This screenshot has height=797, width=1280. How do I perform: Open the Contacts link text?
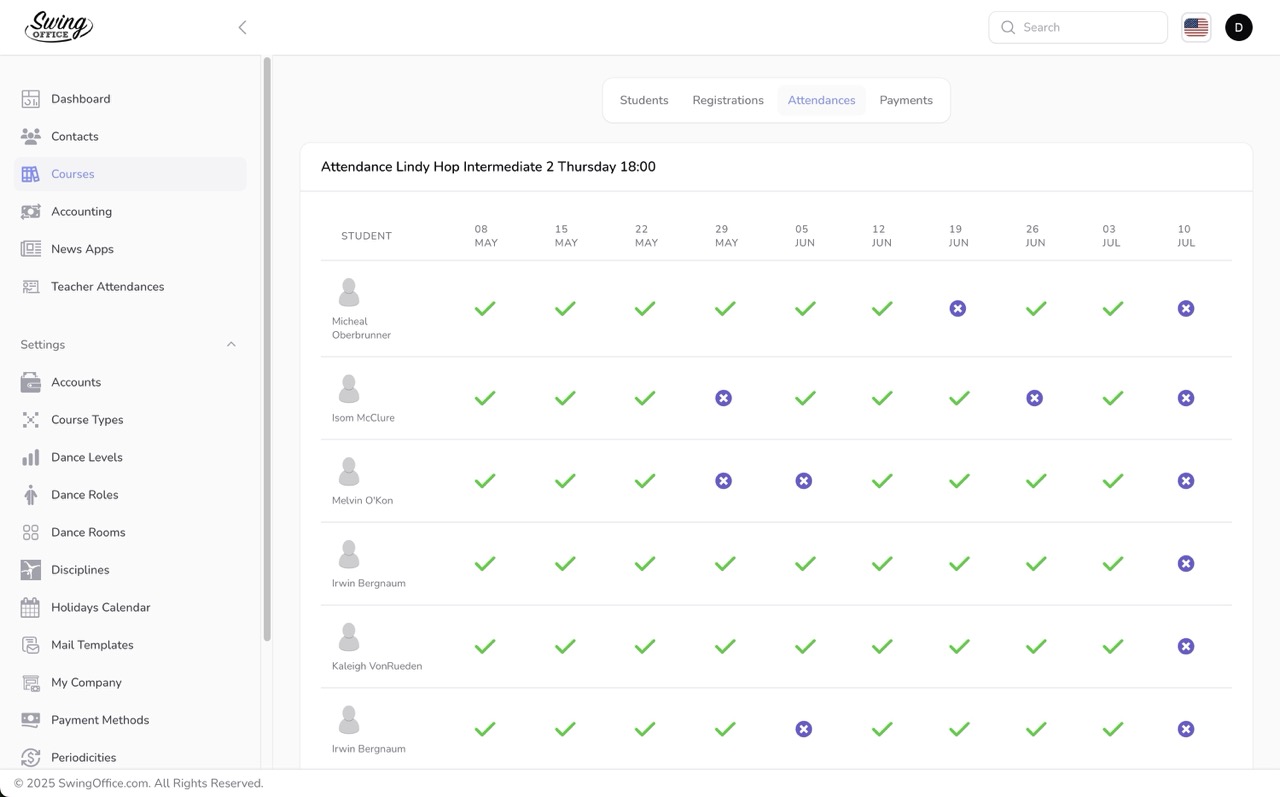(x=75, y=136)
